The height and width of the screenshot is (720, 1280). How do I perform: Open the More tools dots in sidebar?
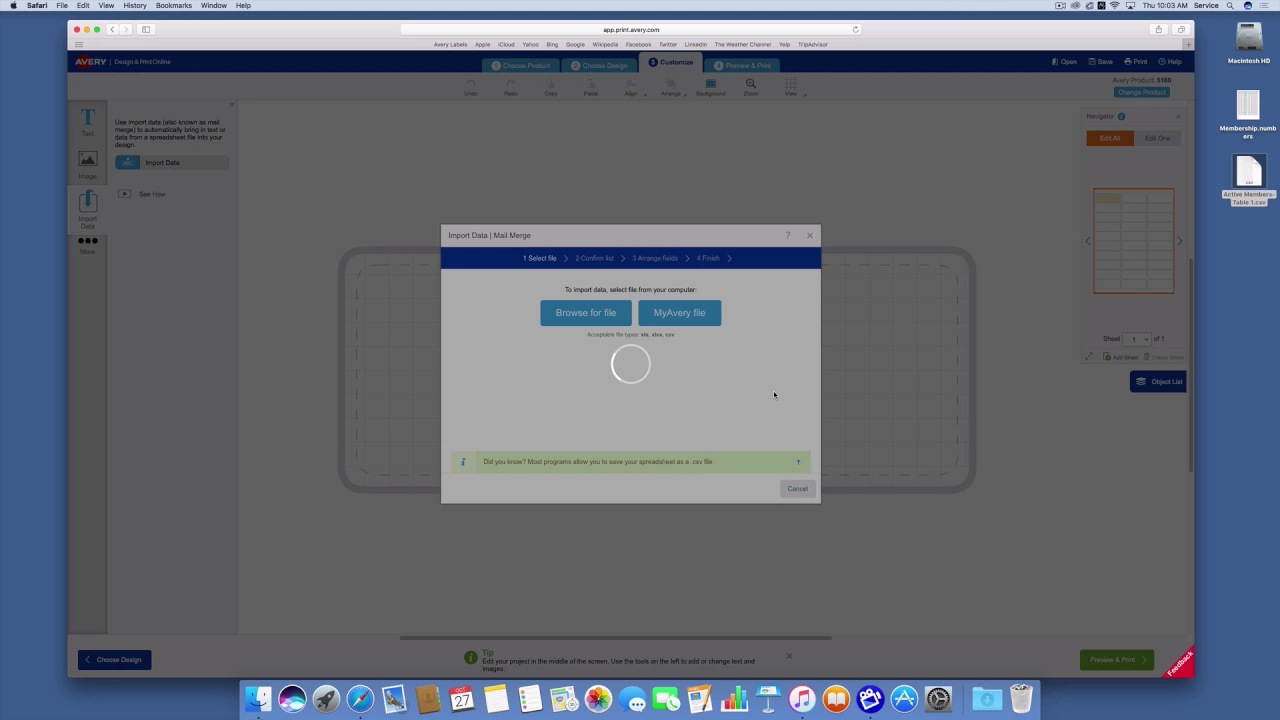(x=87, y=244)
